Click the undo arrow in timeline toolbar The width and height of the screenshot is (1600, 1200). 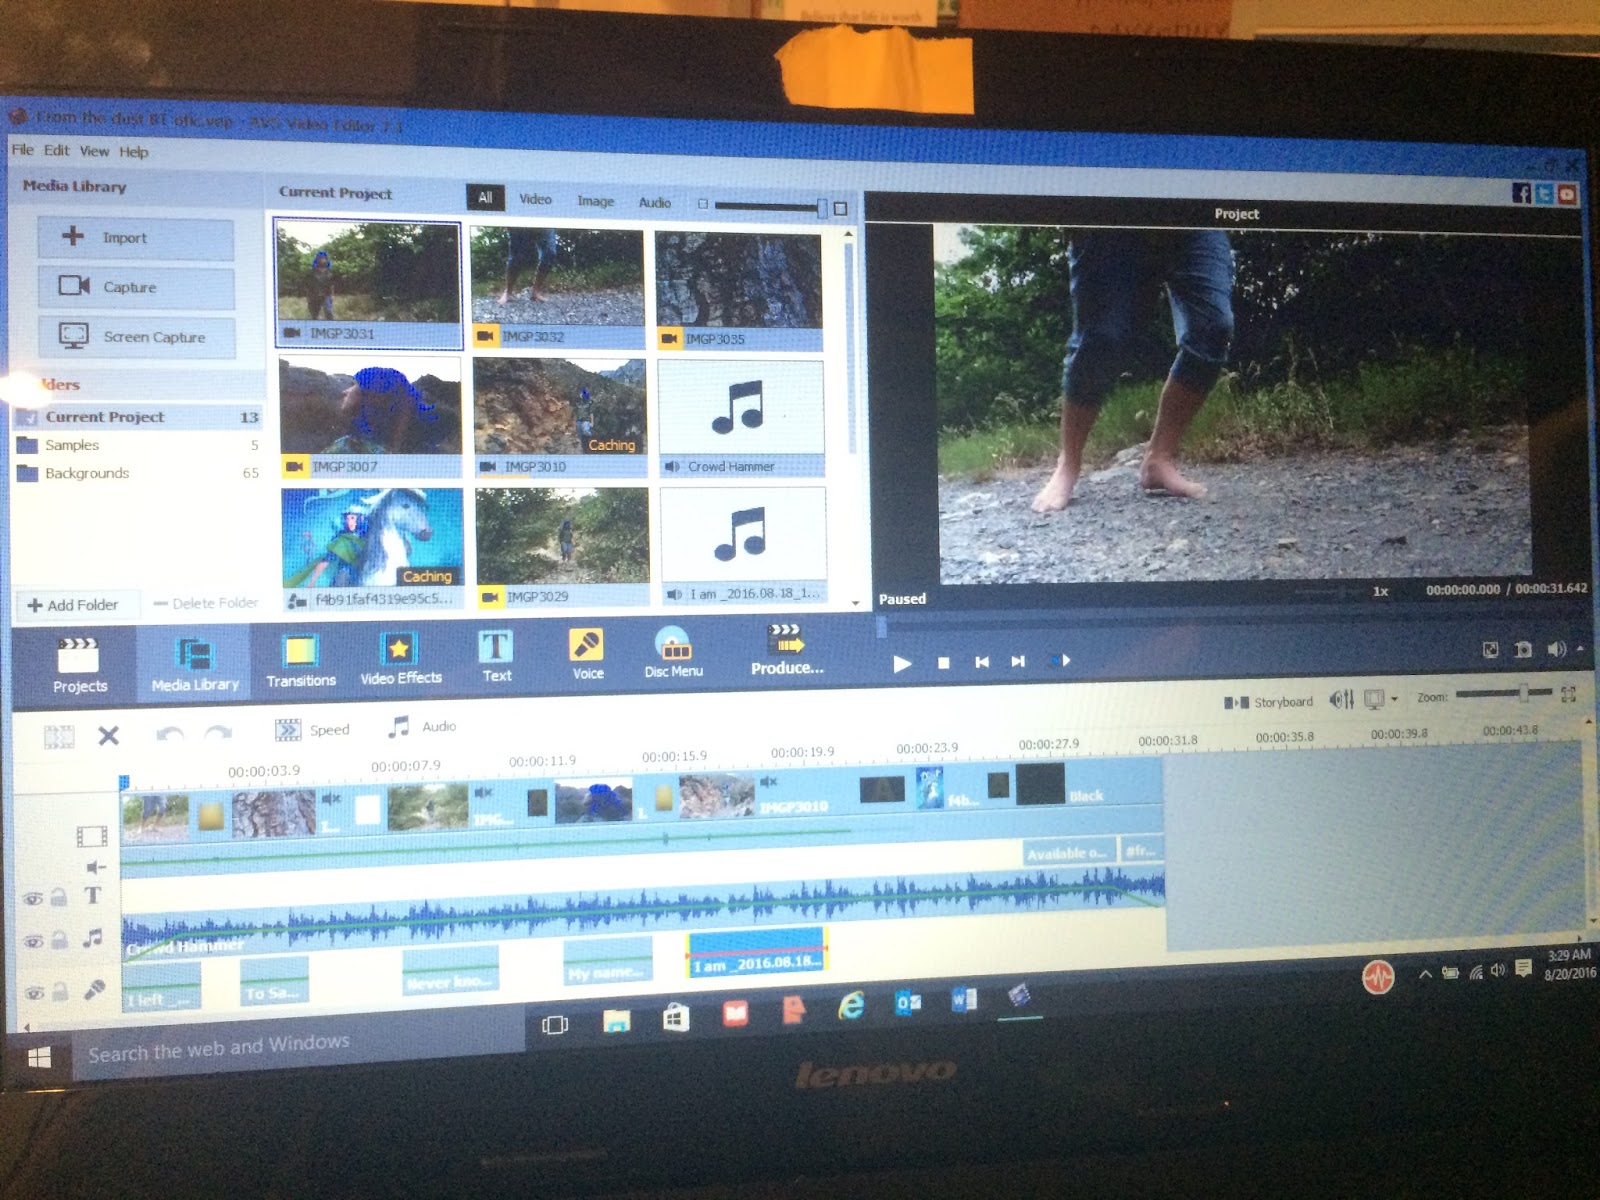(x=170, y=734)
